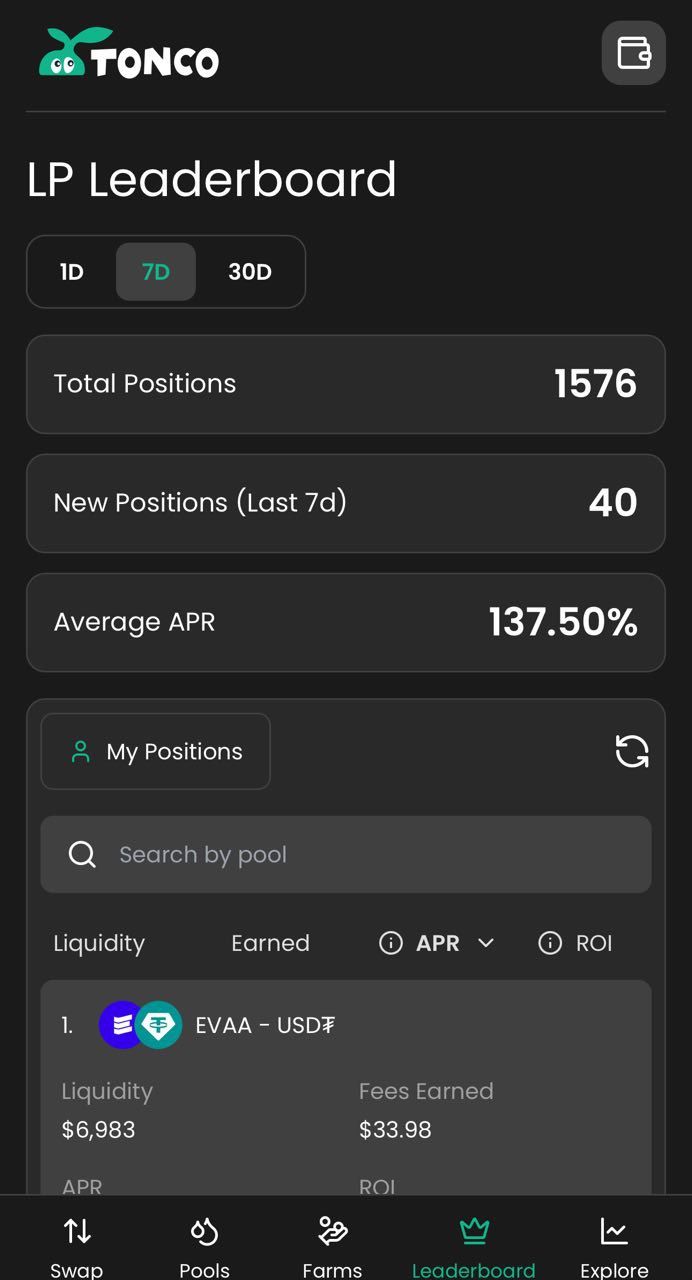Sort by the Earned column
The image size is (692, 1280).
click(x=270, y=943)
